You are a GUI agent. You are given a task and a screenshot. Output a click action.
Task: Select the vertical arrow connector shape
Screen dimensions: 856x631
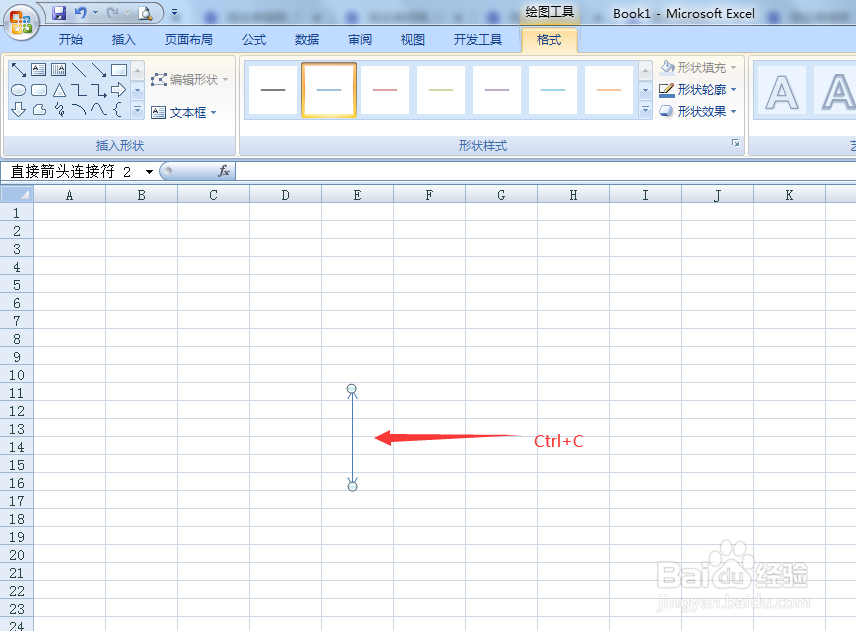353,438
